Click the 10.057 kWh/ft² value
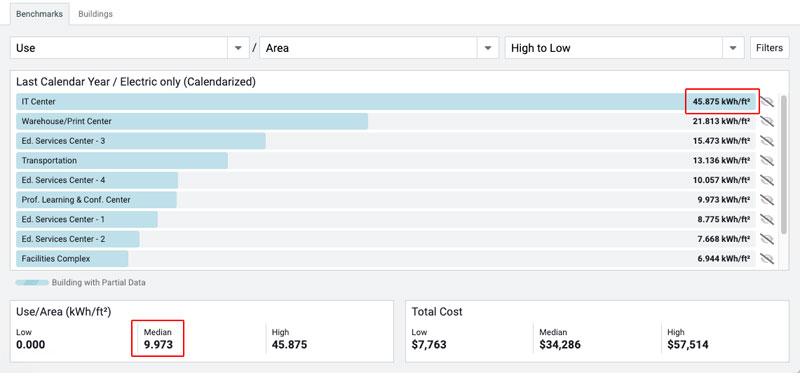 coord(721,180)
